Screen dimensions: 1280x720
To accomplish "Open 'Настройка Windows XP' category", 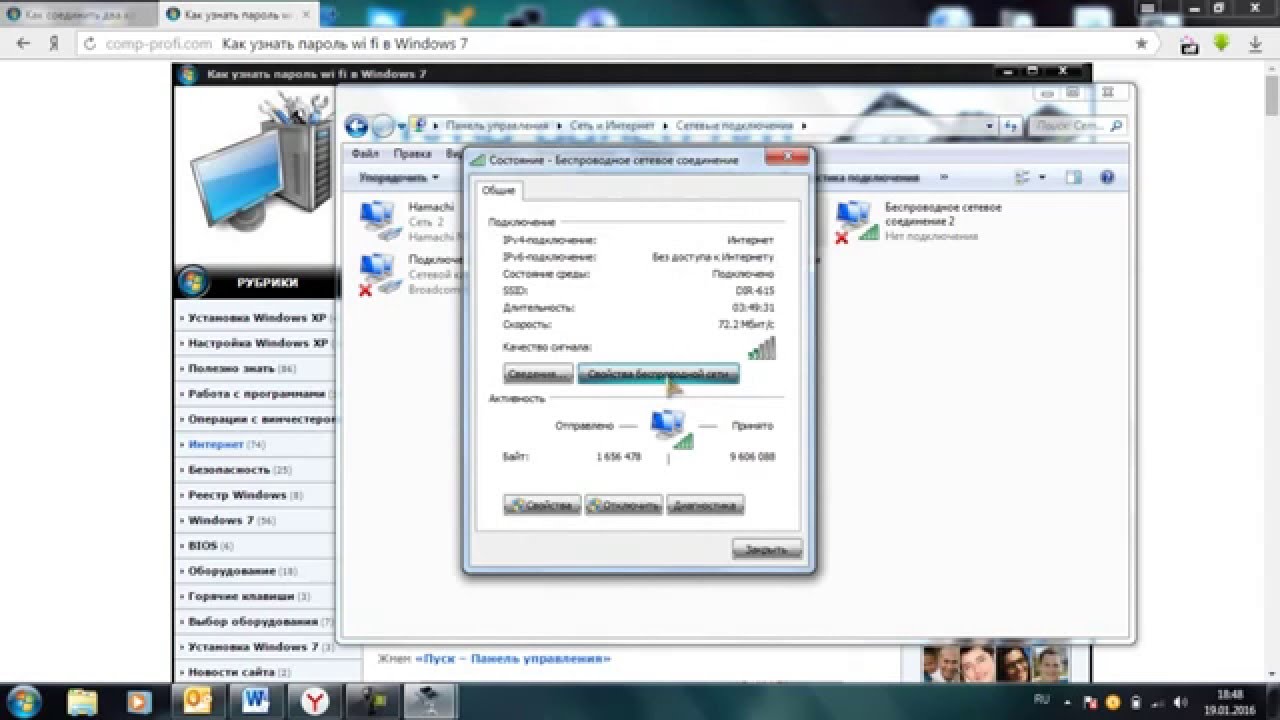I will (257, 343).
